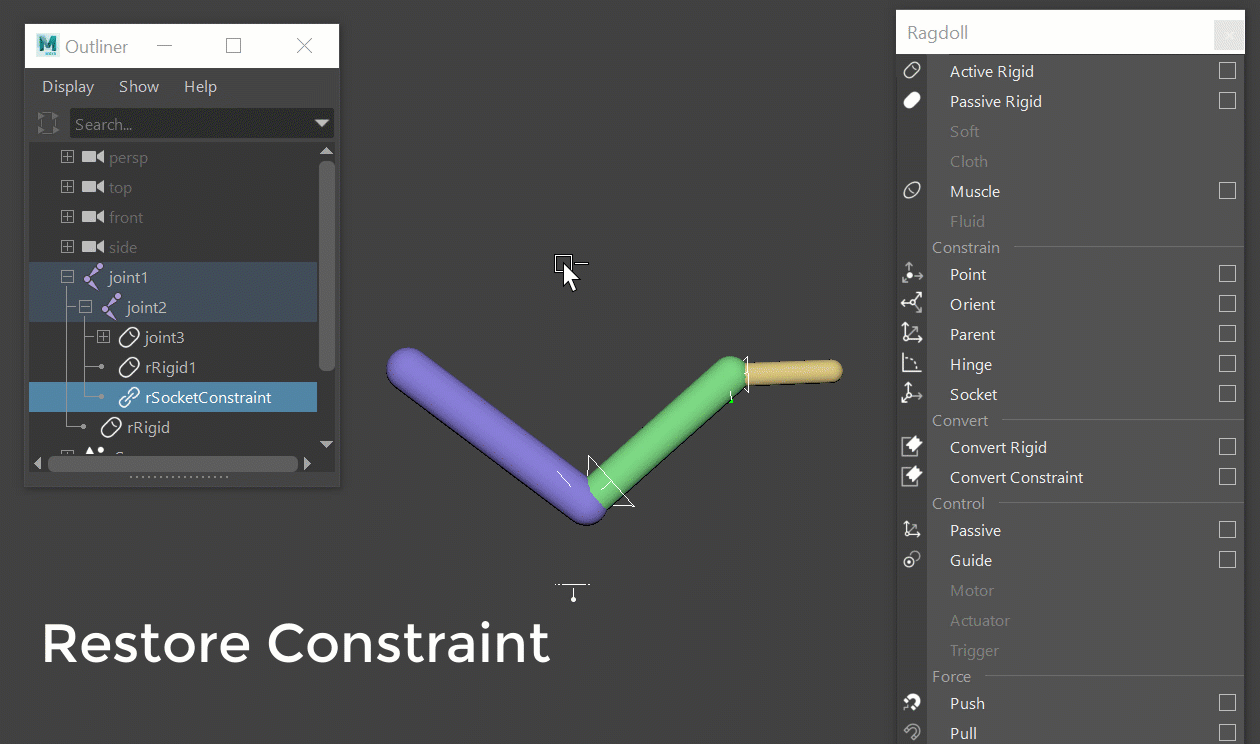
Task: Click the Point constraint icon
Action: (912, 274)
